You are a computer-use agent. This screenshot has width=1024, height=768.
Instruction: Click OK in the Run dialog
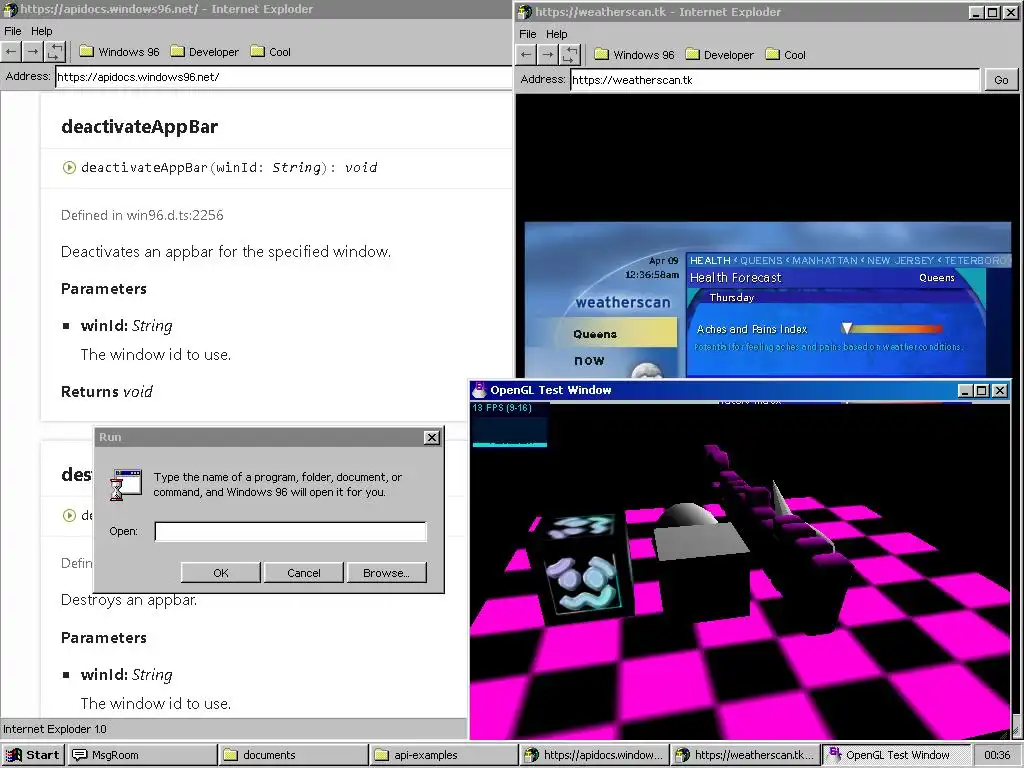tap(221, 573)
